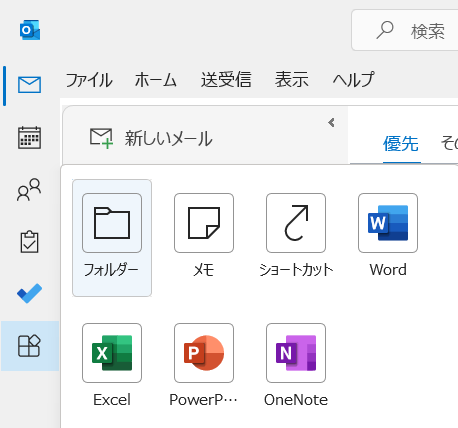This screenshot has width=458, height=428.
Task: Click the ショートカット label text
Action: pyautogui.click(x=296, y=270)
